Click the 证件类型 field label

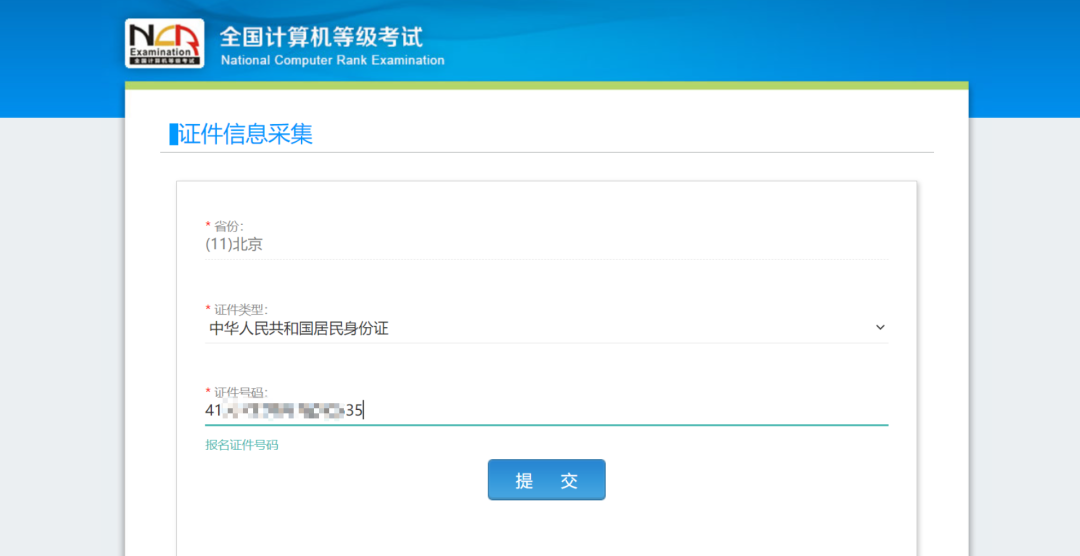(x=241, y=309)
